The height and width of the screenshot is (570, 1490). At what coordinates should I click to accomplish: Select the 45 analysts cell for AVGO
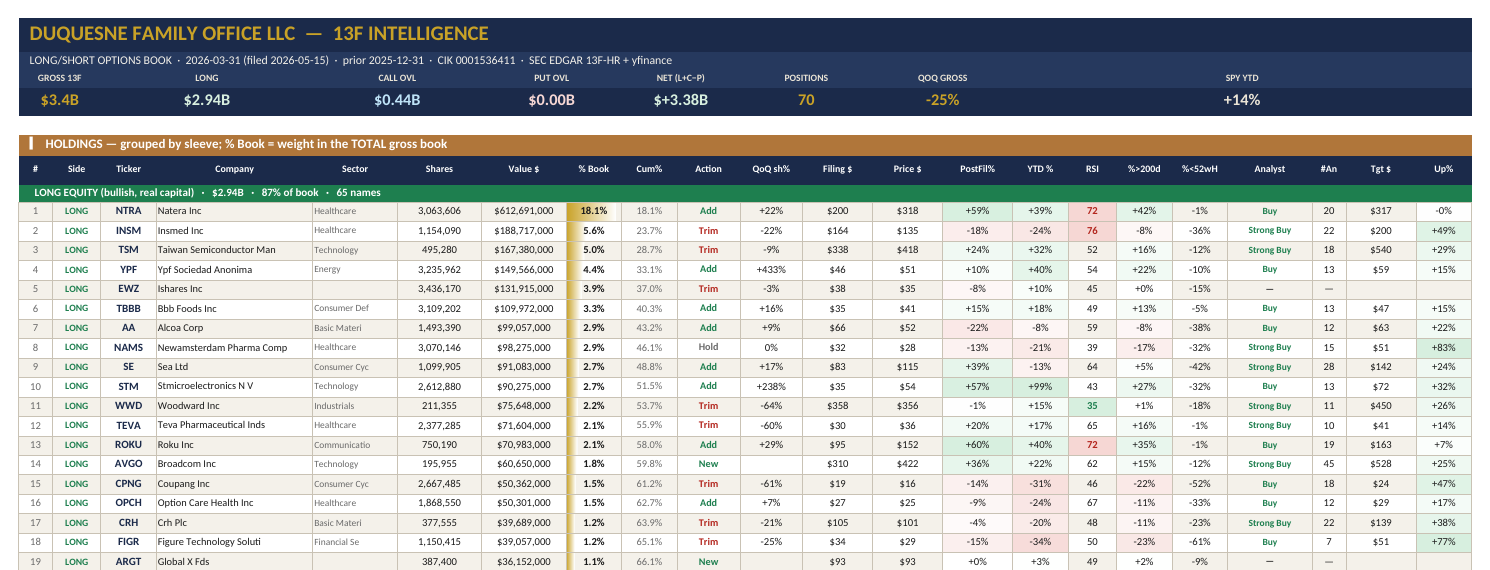[1329, 464]
